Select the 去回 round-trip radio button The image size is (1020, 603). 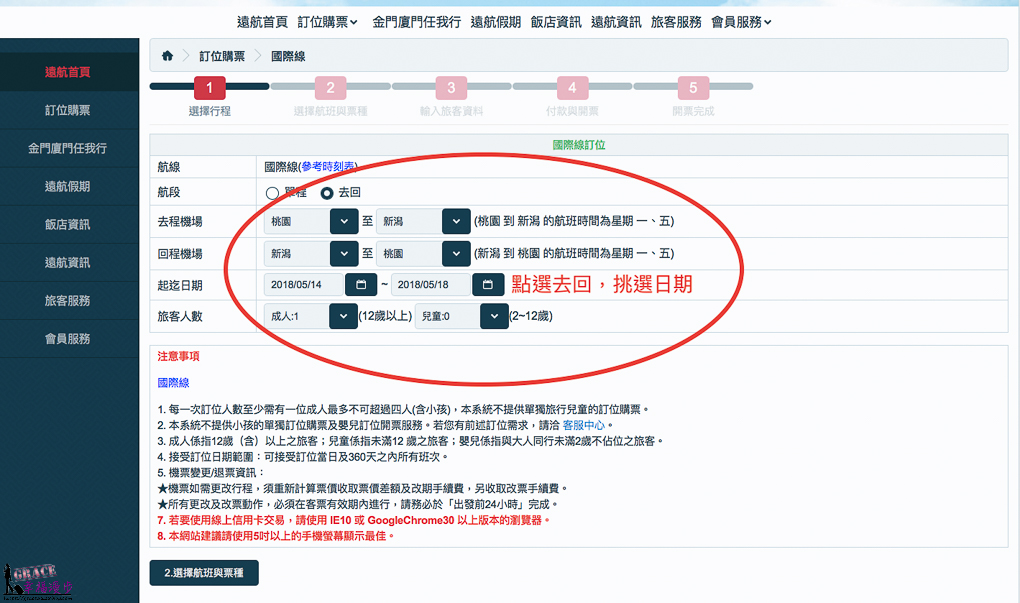pyautogui.click(x=327, y=193)
